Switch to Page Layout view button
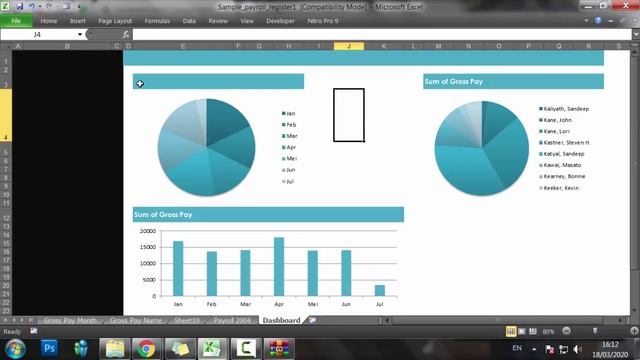This screenshot has height=360, width=640. [x=522, y=331]
